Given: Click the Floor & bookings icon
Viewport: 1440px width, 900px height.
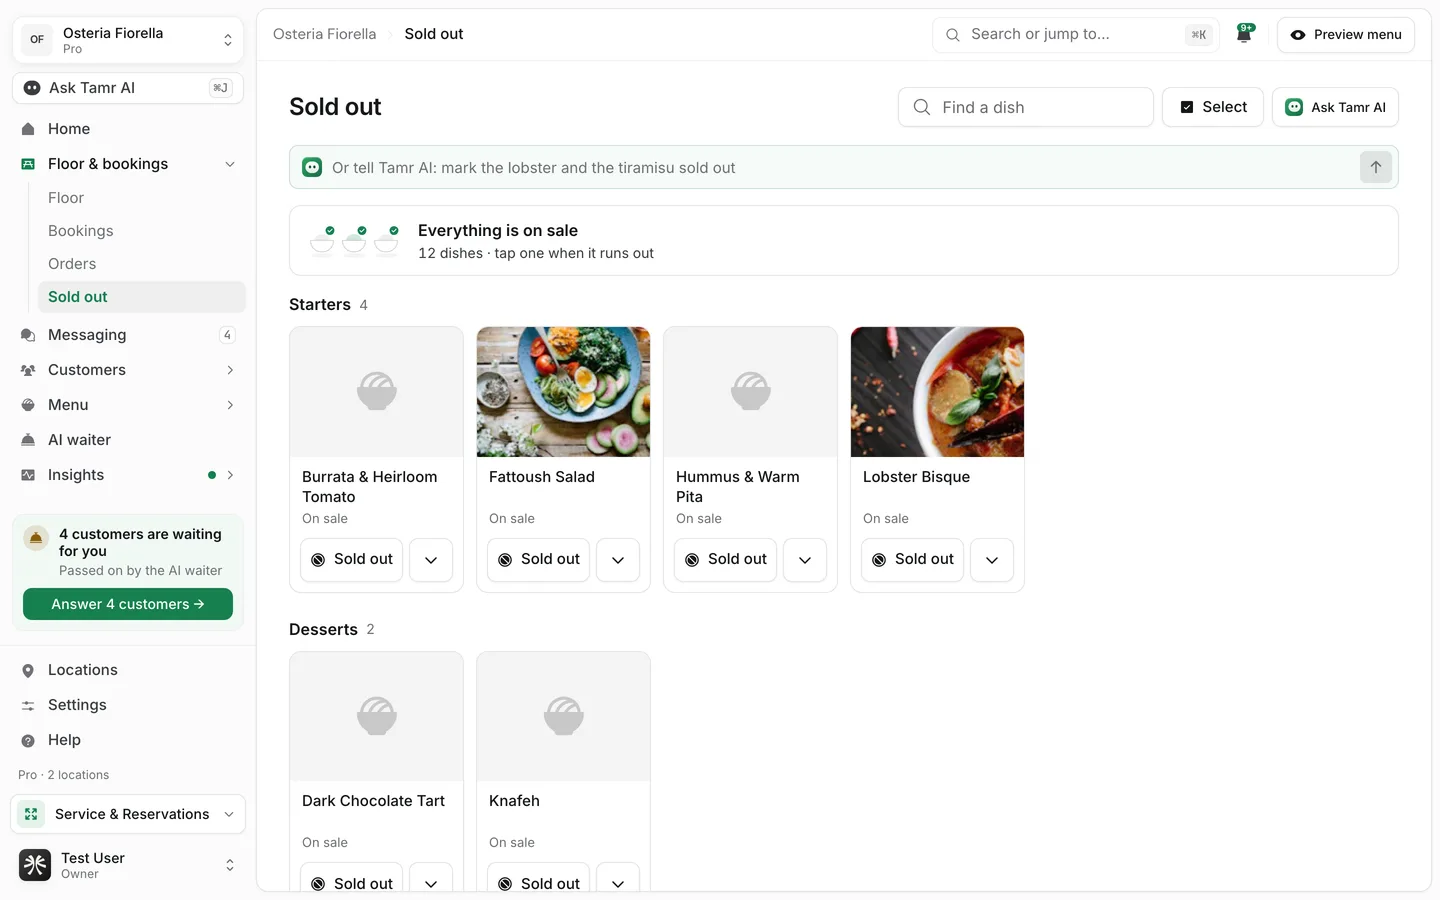Looking at the screenshot, I should [x=28, y=164].
